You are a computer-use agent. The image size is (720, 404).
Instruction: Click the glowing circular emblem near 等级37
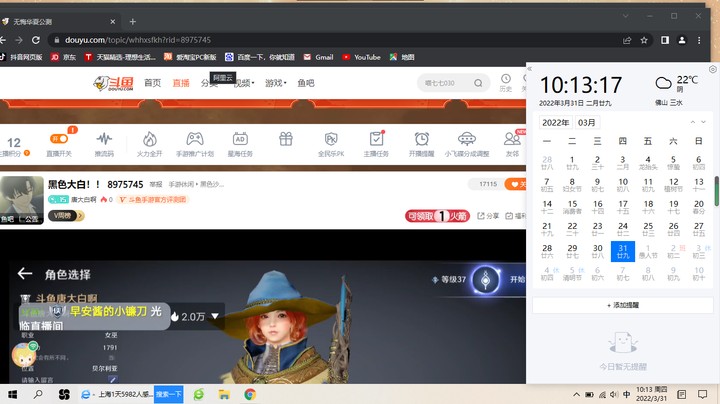[x=486, y=279]
